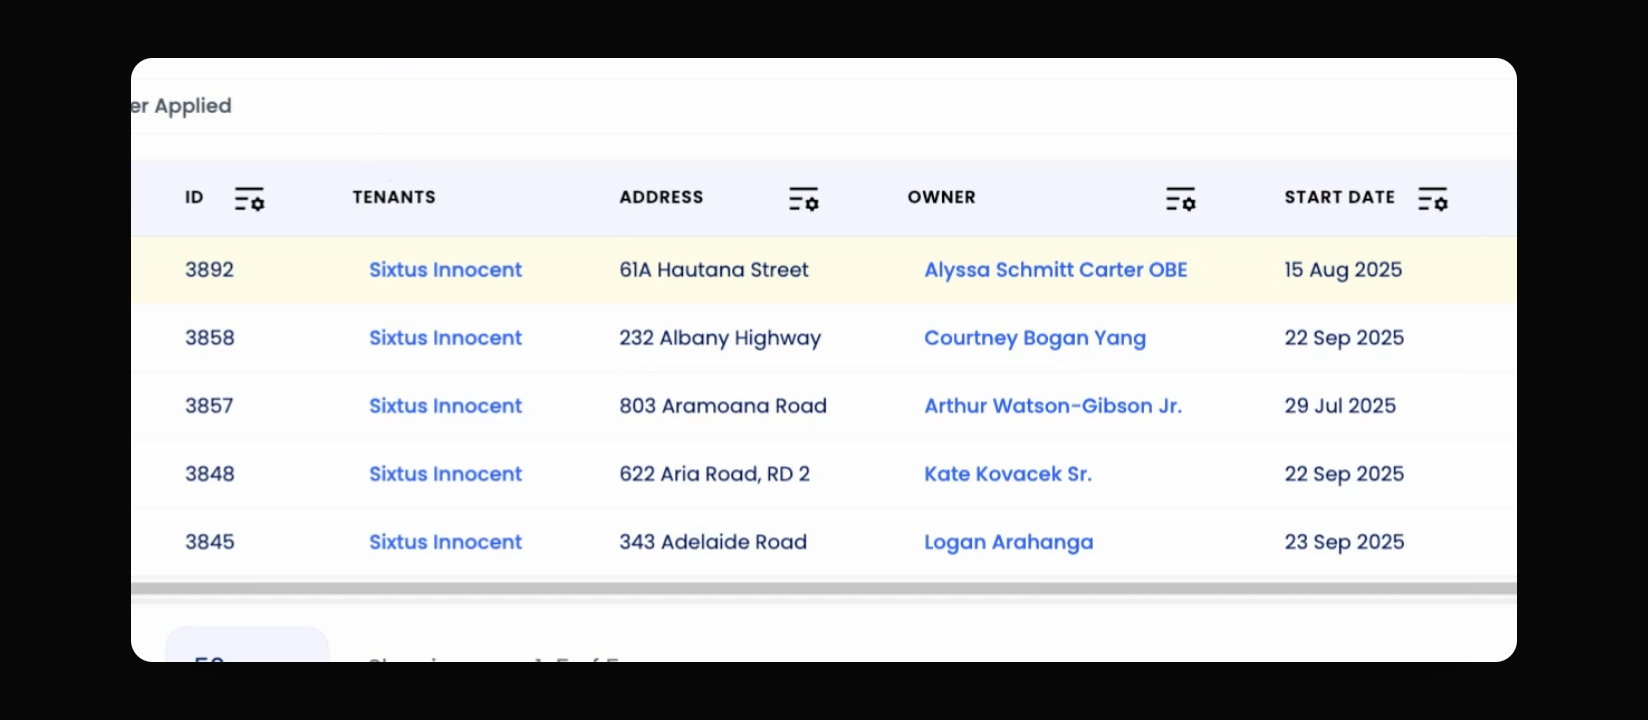The width and height of the screenshot is (1648, 720).
Task: Click the START DATE column header label
Action: (1339, 197)
